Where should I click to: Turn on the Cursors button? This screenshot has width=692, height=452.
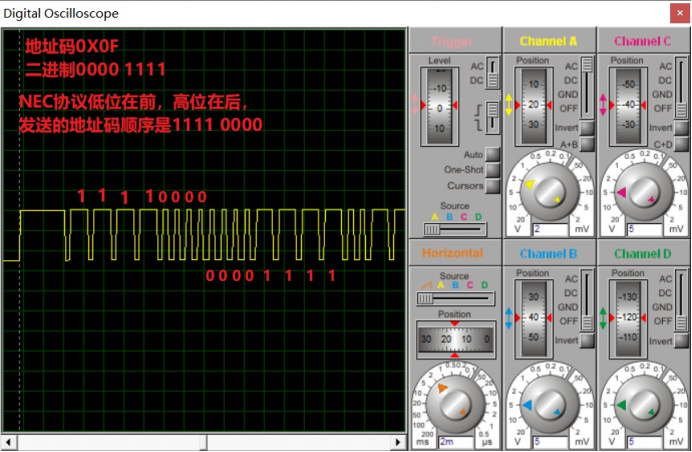coord(493,186)
